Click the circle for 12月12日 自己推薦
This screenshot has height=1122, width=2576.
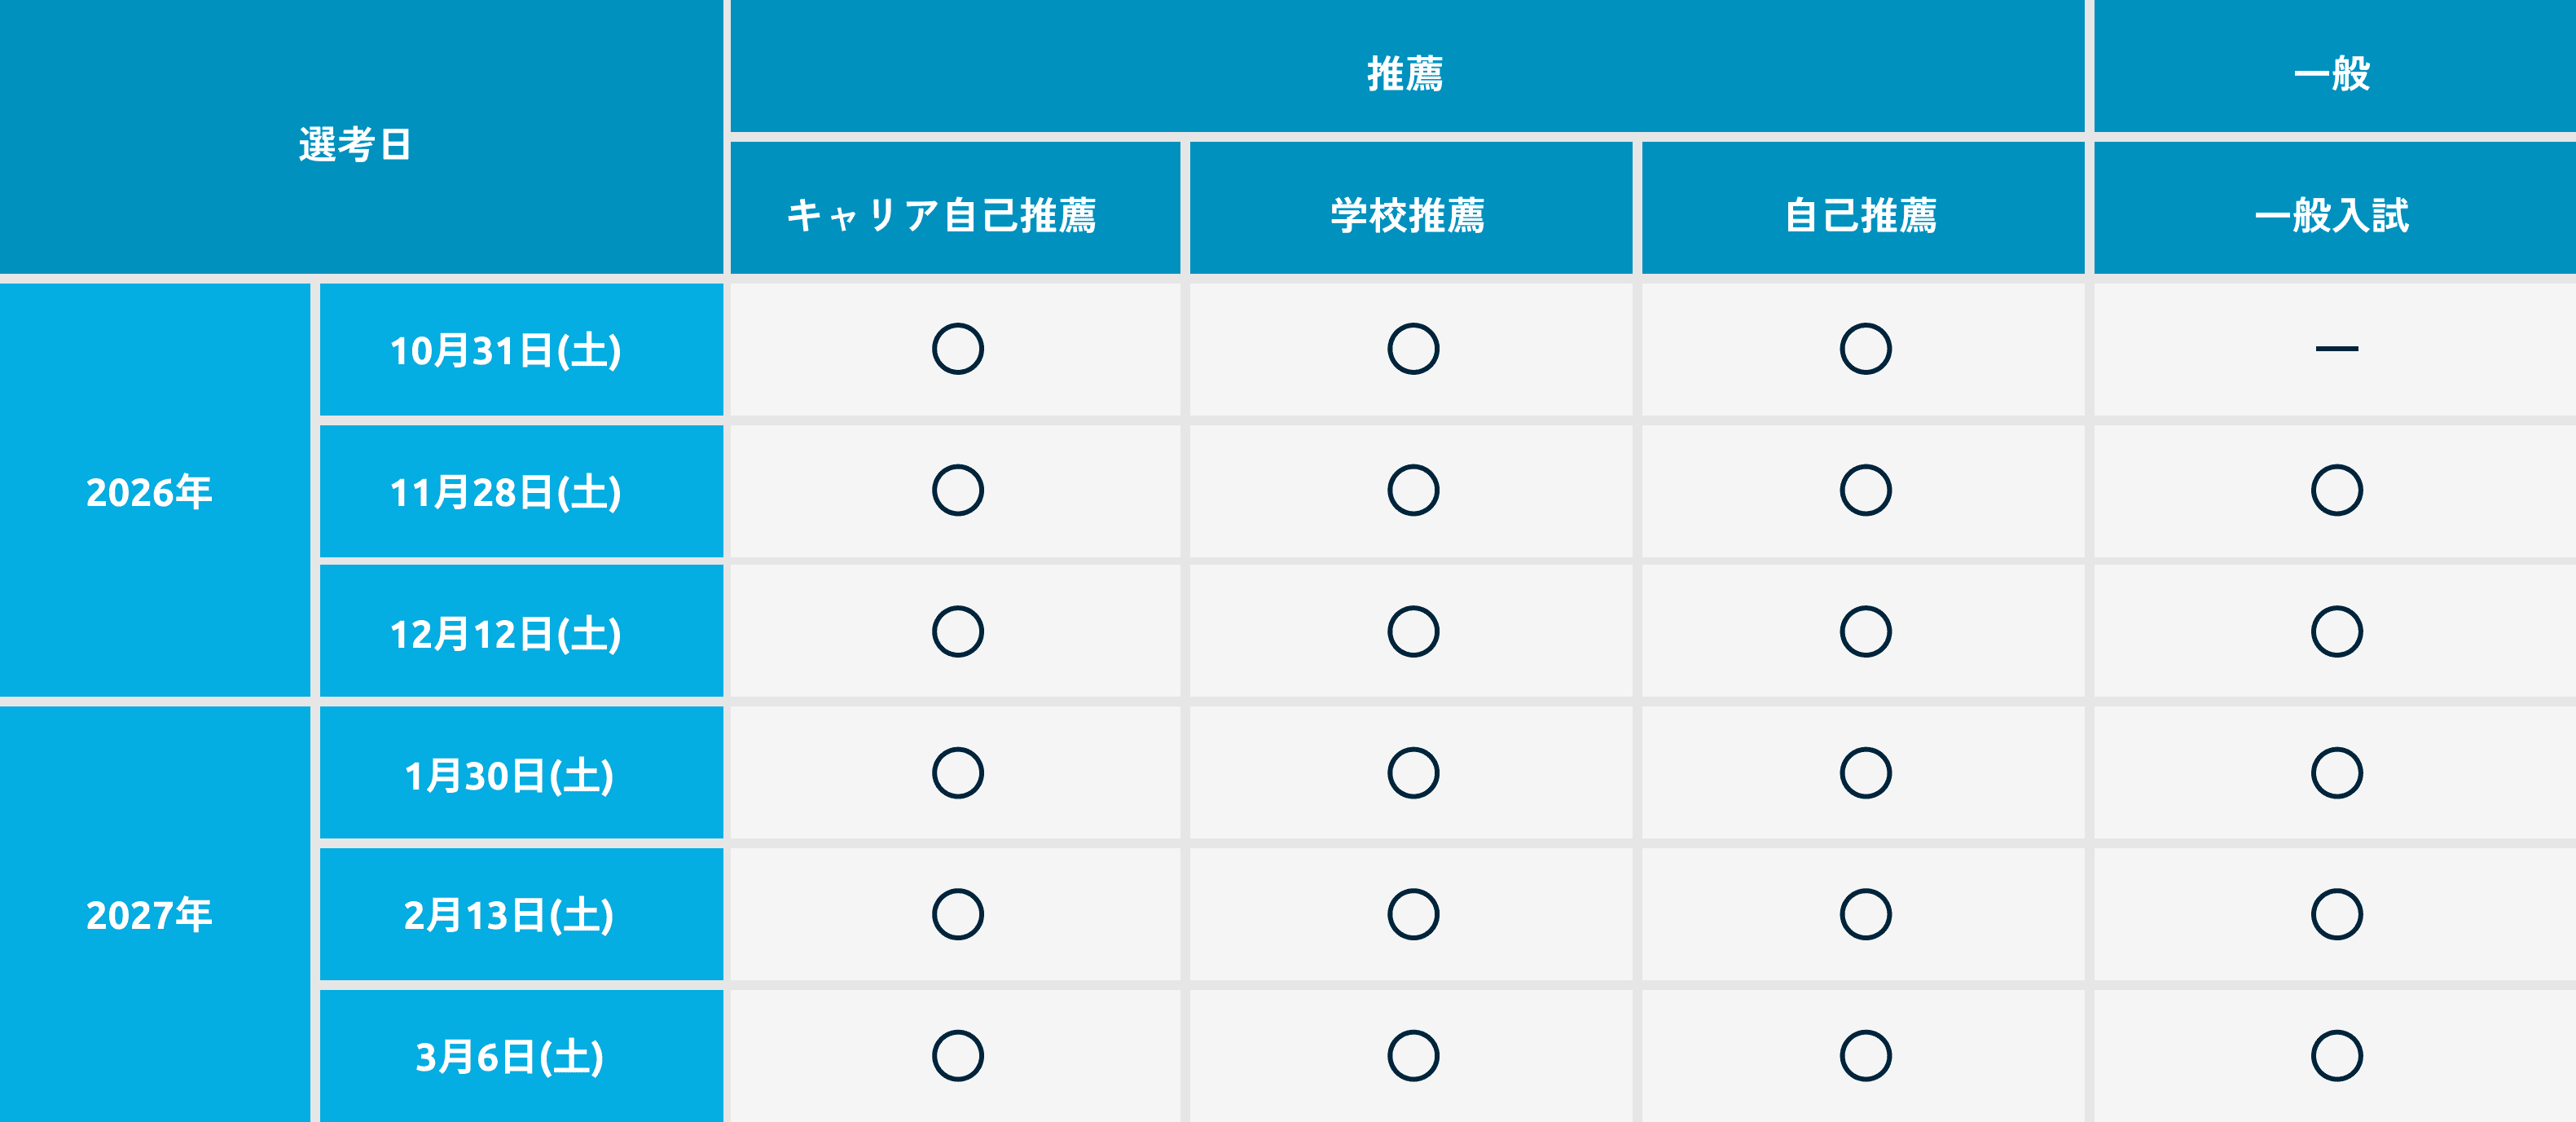(1865, 631)
